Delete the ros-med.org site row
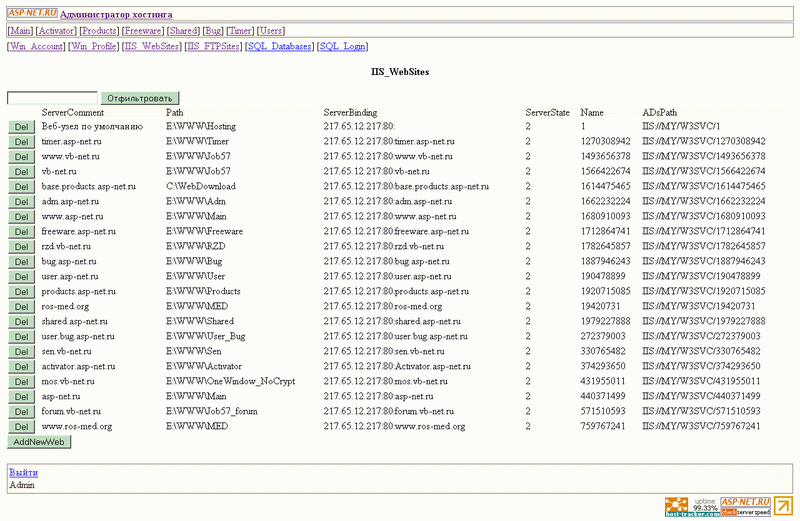Viewport: 800px width, 521px height. [x=21, y=307]
